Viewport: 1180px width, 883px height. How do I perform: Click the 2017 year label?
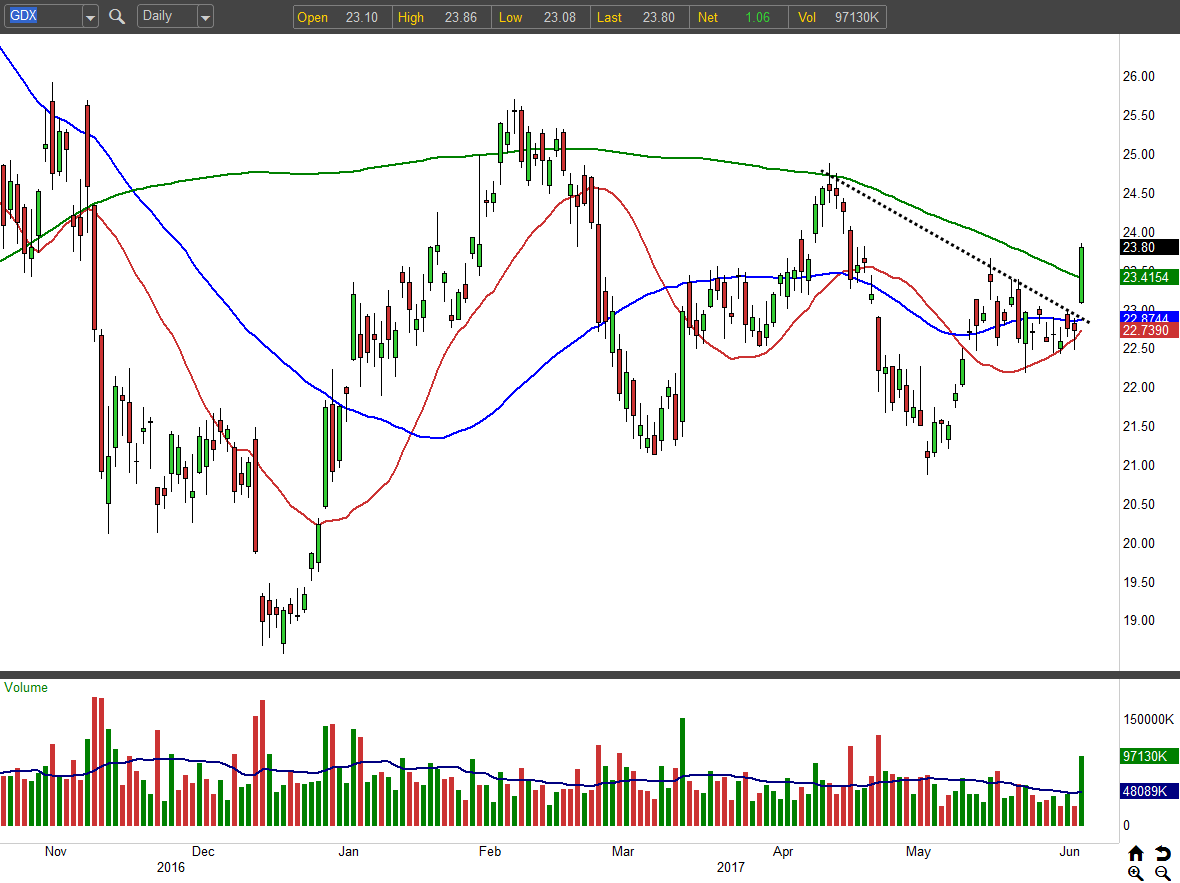pyautogui.click(x=731, y=867)
